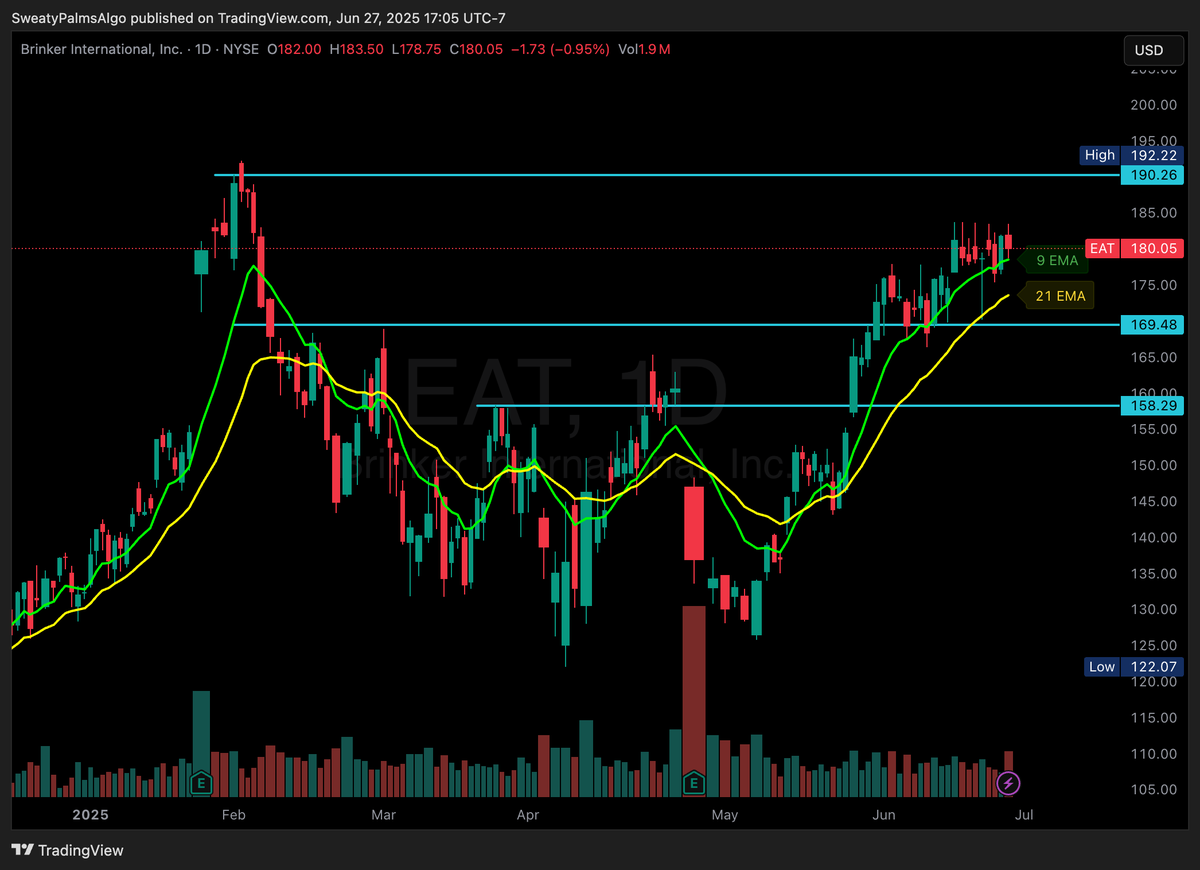The image size is (1200, 870).
Task: Click the Vol 1.9 M volume readout
Action: click(644, 48)
